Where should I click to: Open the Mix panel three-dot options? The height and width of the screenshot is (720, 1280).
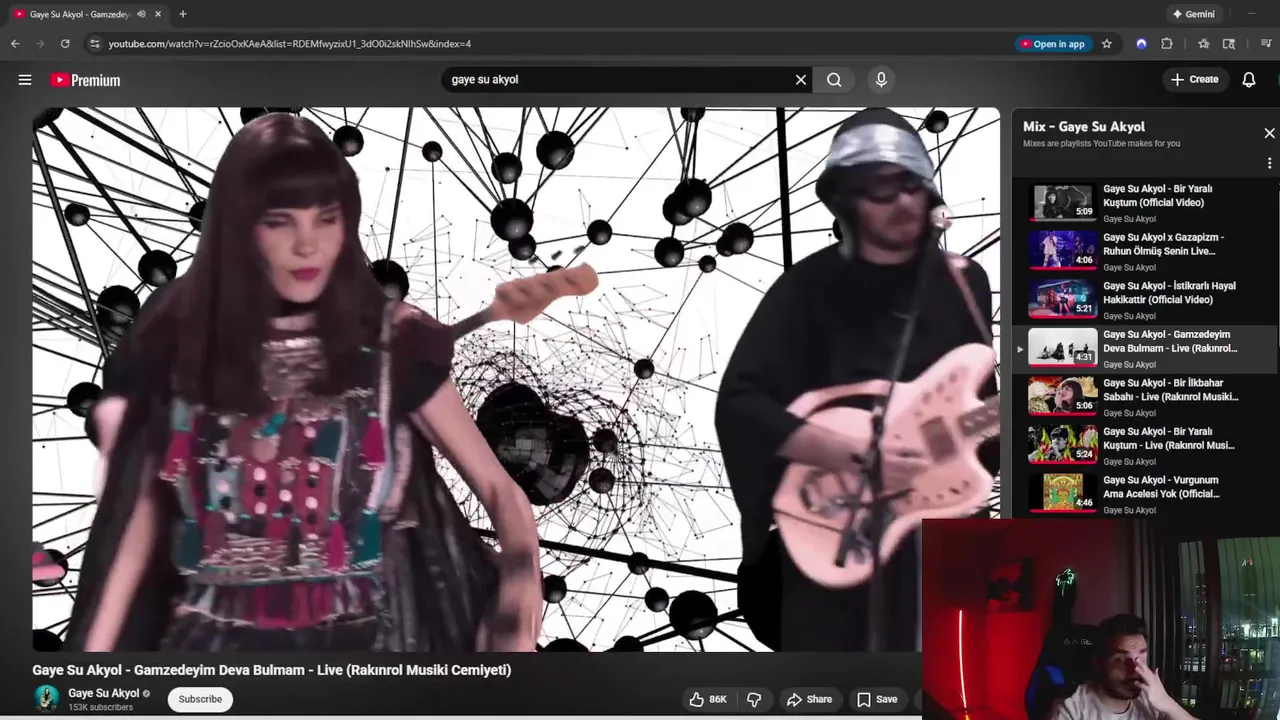click(1270, 163)
